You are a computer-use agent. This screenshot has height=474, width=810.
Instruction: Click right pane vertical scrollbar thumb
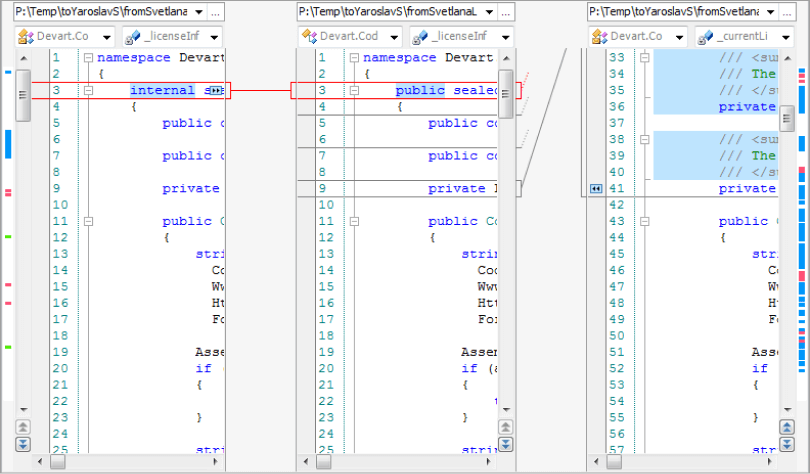[787, 119]
